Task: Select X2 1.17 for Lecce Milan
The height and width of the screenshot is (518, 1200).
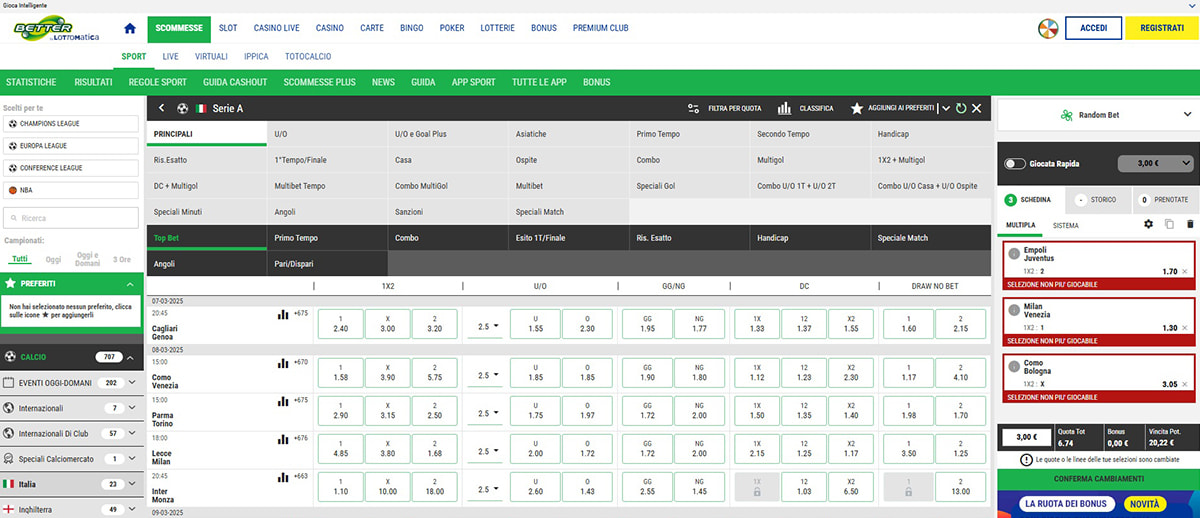Action: click(851, 447)
